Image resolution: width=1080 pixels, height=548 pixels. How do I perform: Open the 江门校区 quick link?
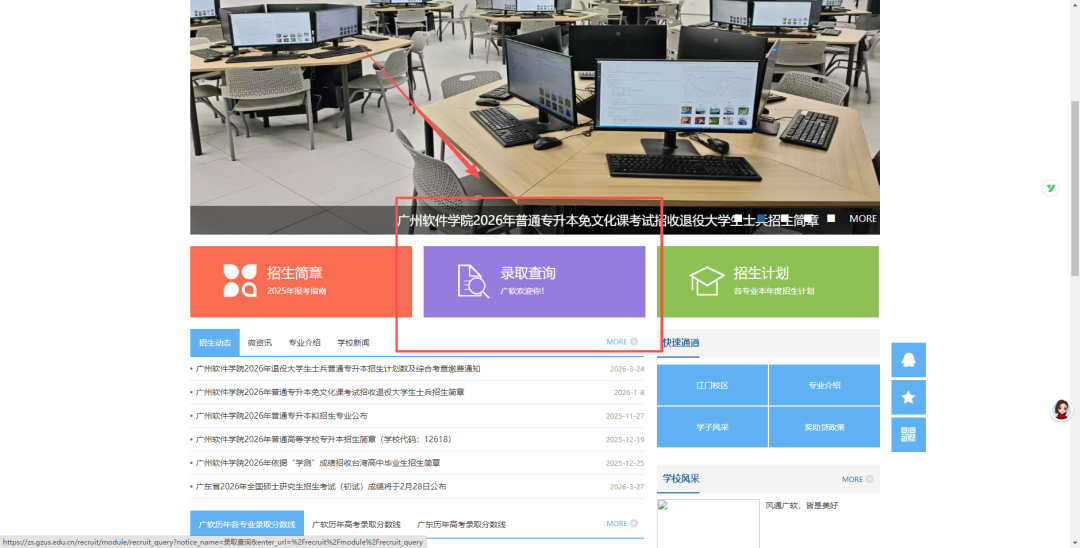tap(712, 385)
